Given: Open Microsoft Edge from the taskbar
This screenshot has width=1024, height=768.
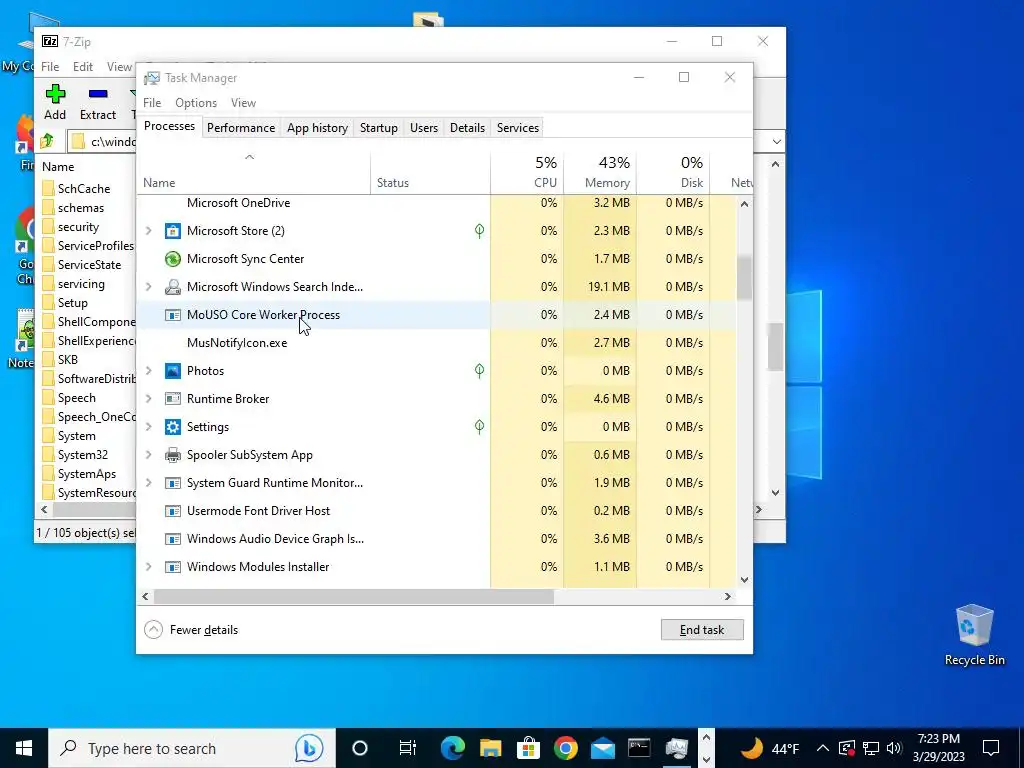Looking at the screenshot, I should point(452,748).
